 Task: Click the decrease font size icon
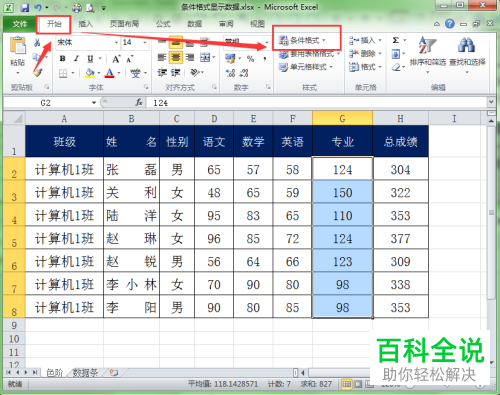tap(130, 59)
